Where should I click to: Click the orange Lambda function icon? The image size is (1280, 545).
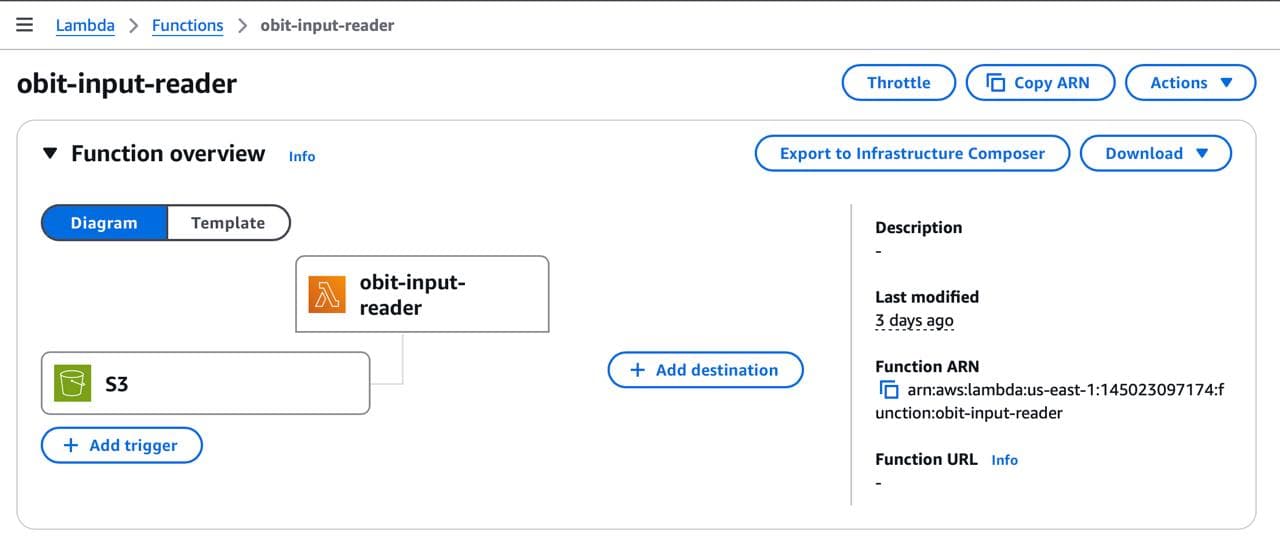(327, 295)
